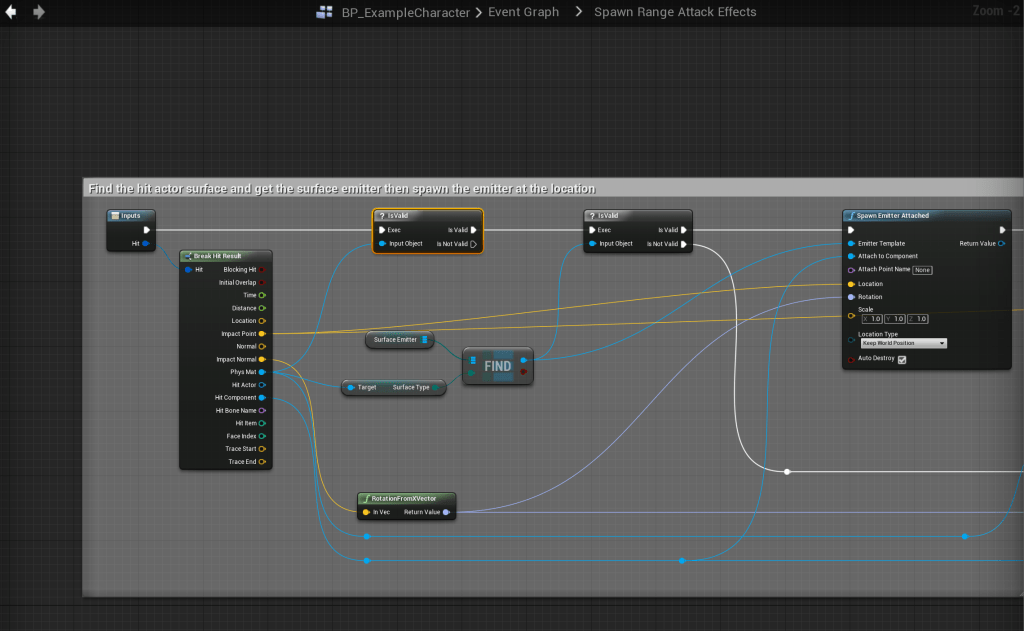Click Return Value pin on RotationFromXVector
The width and height of the screenshot is (1024, 631).
click(446, 512)
